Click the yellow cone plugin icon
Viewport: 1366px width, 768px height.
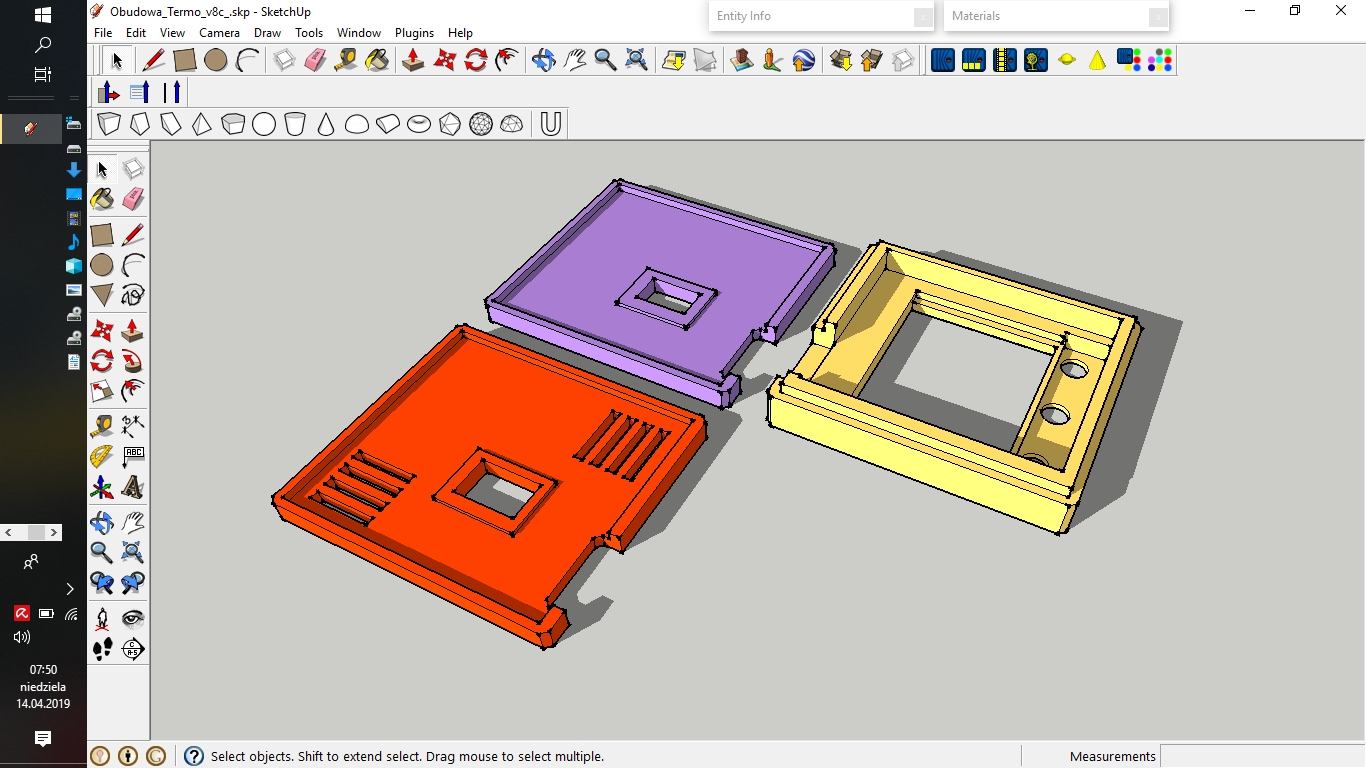pyautogui.click(x=1097, y=60)
